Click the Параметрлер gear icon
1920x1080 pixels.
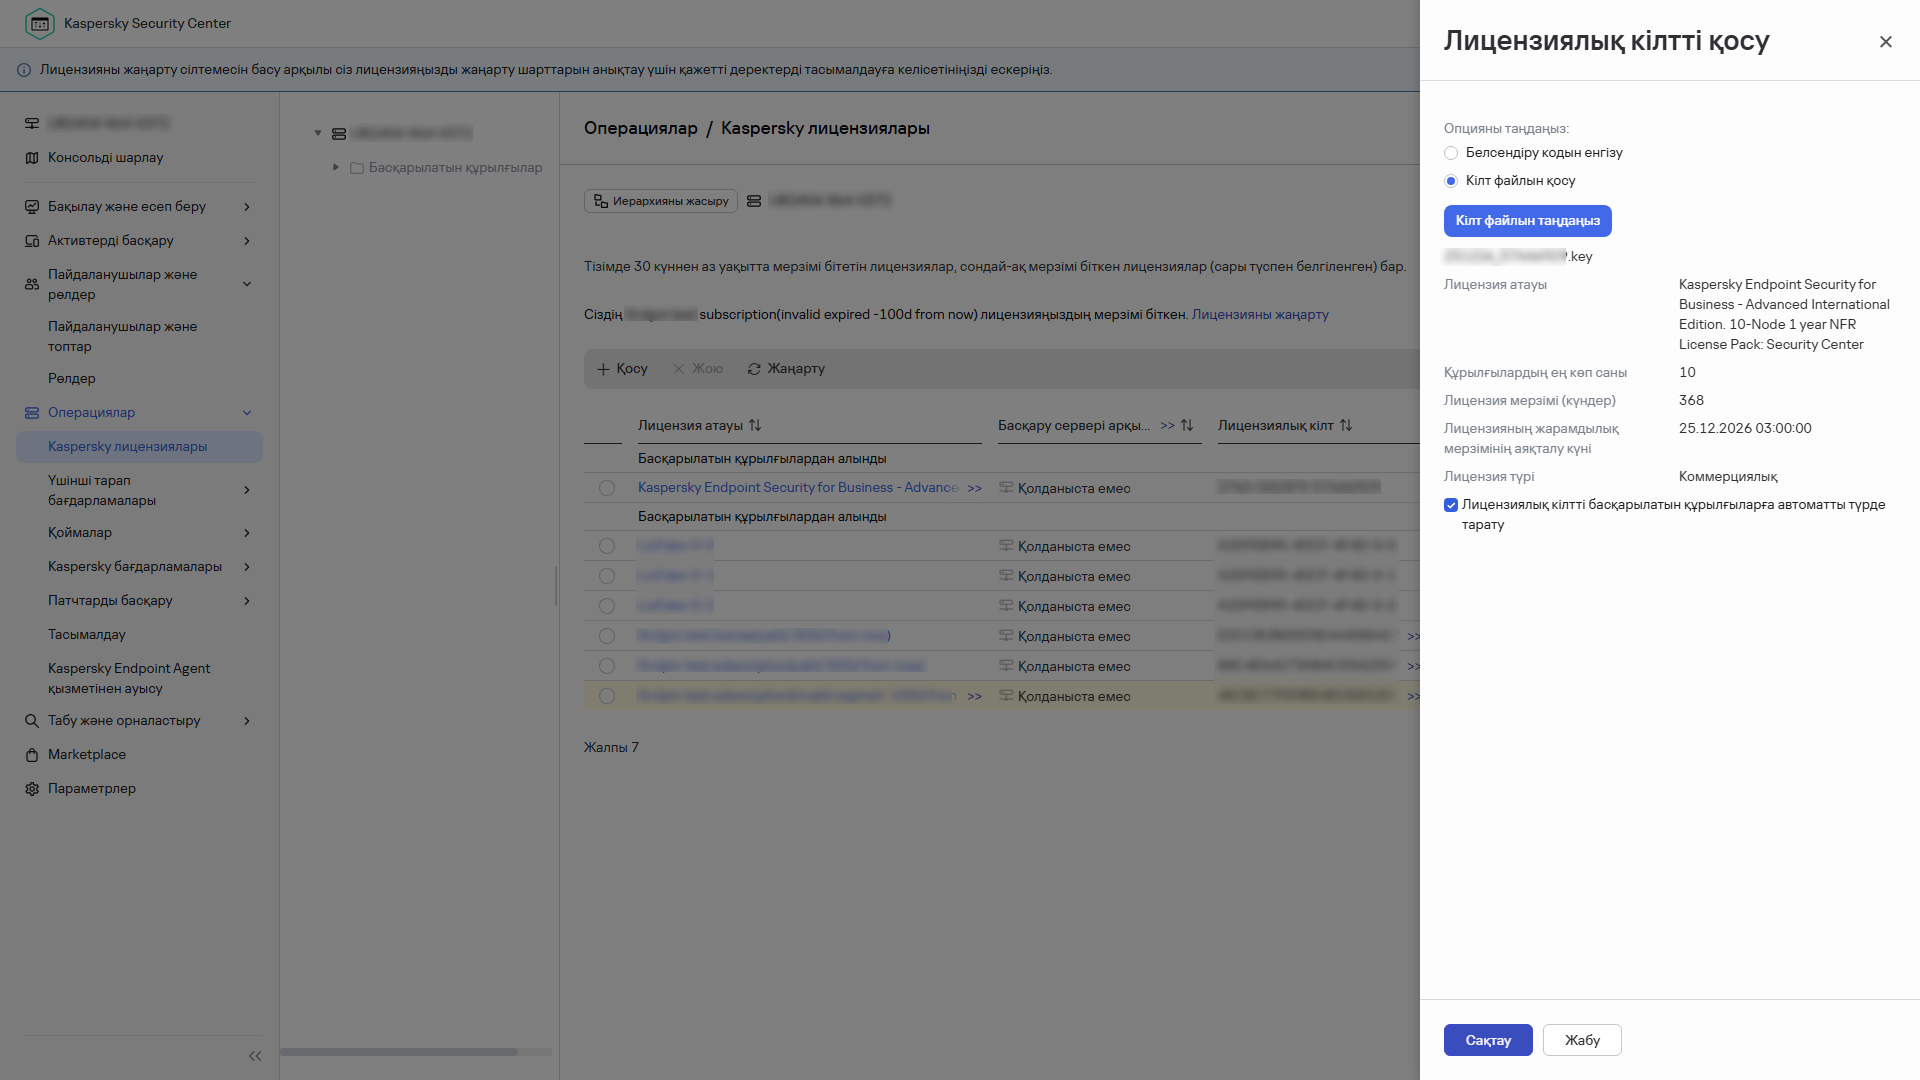32,789
